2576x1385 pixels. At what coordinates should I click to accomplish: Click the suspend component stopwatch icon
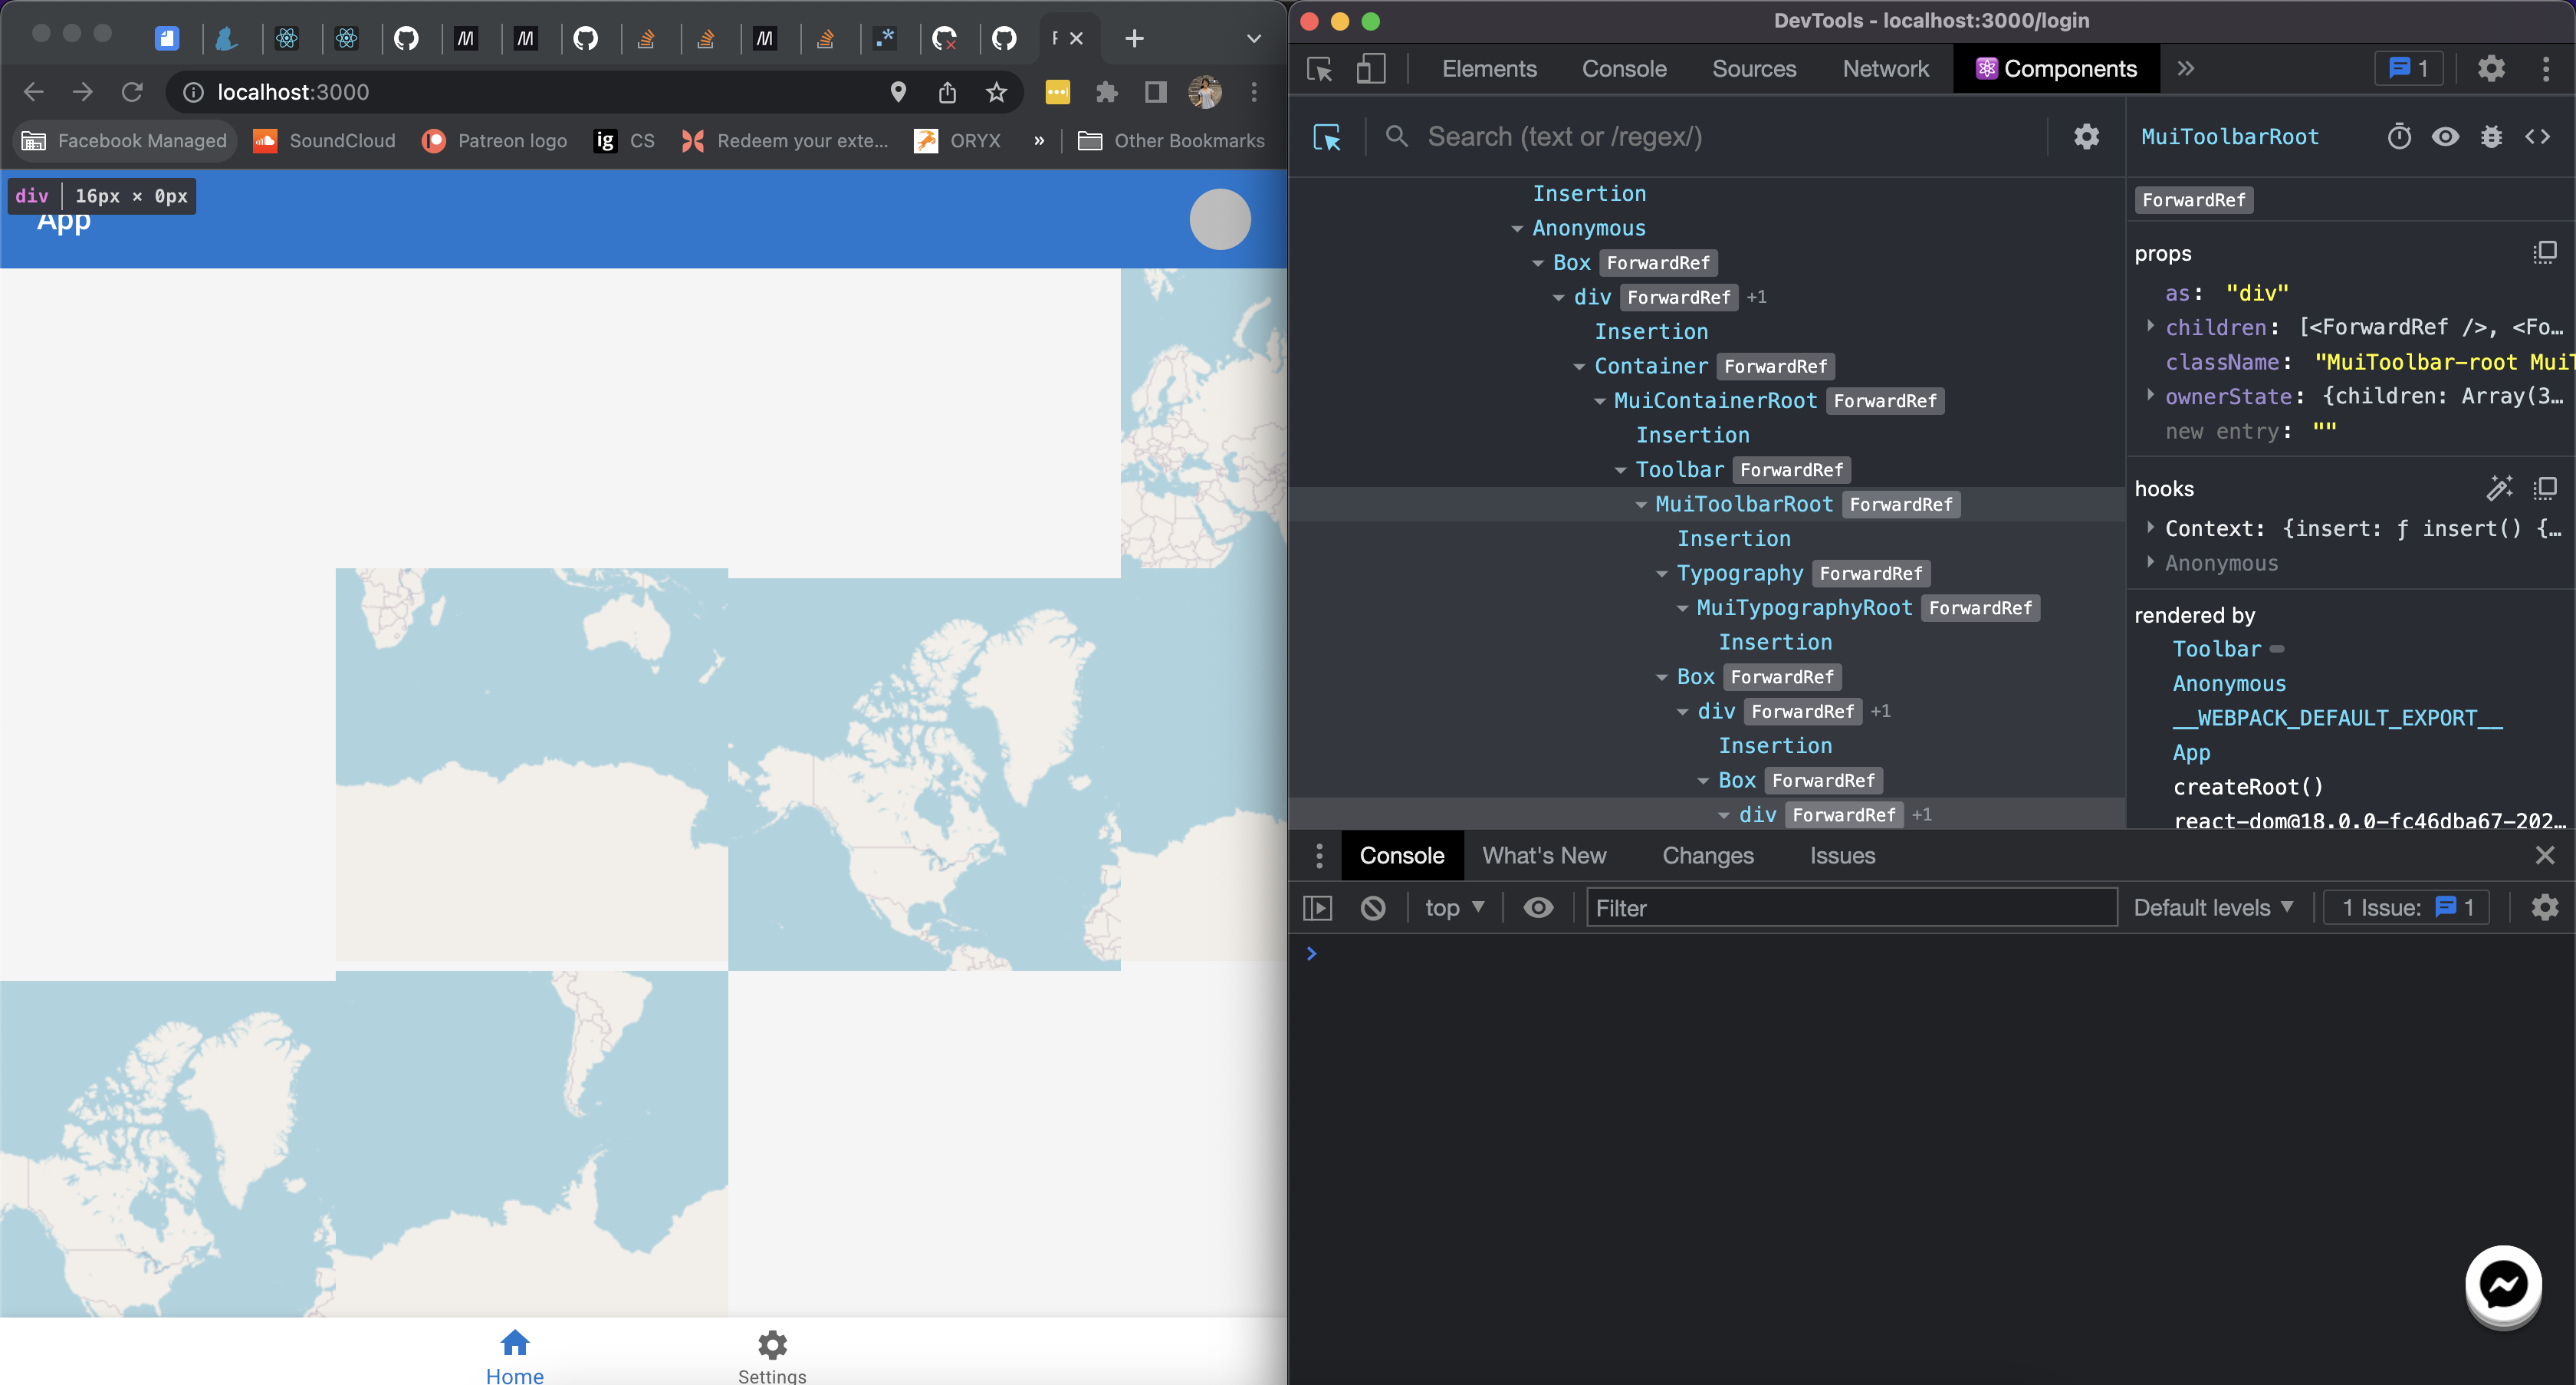point(2399,137)
